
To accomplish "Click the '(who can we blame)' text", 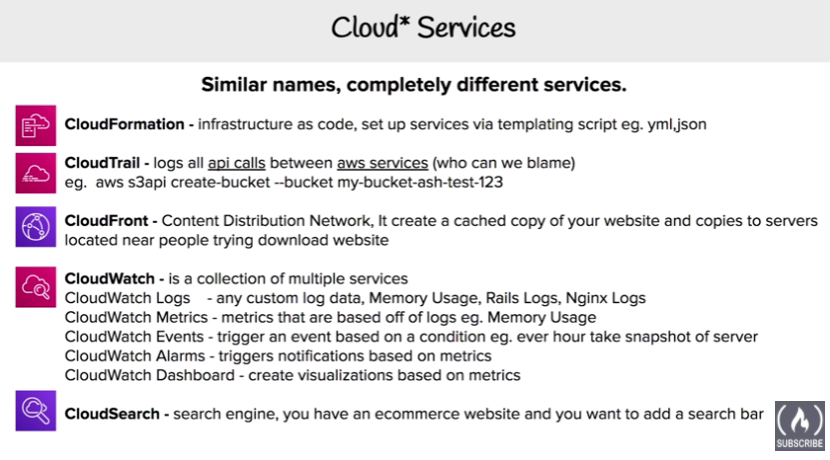I will 504,163.
